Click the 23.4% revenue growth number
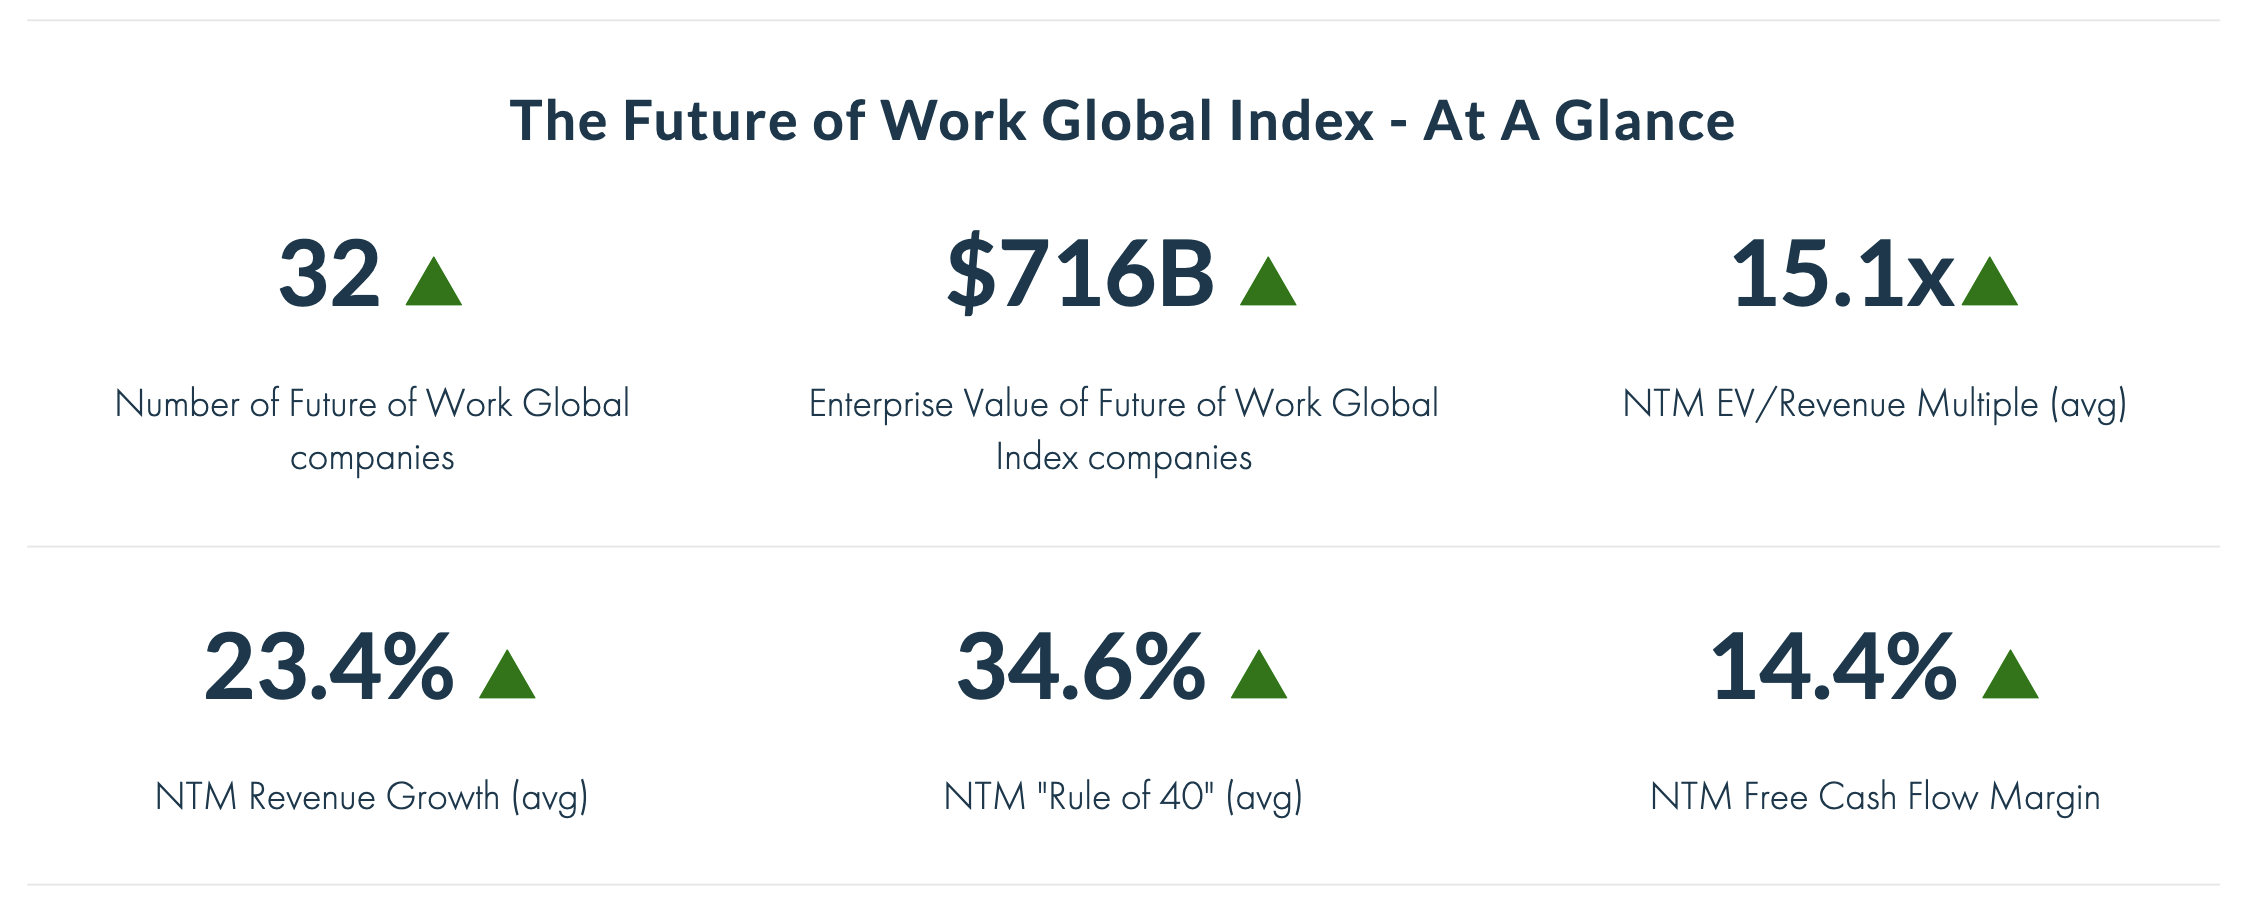The width and height of the screenshot is (2246, 908). tap(329, 667)
